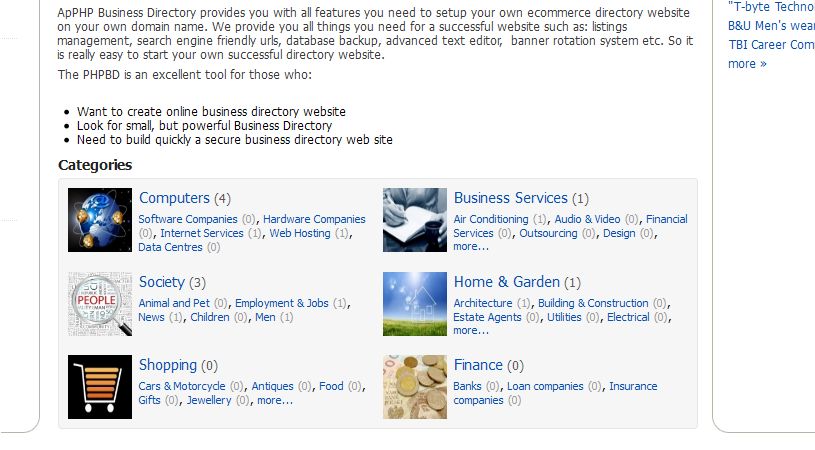
Task: Expand 'more...' under Business Services
Action: 471,246
